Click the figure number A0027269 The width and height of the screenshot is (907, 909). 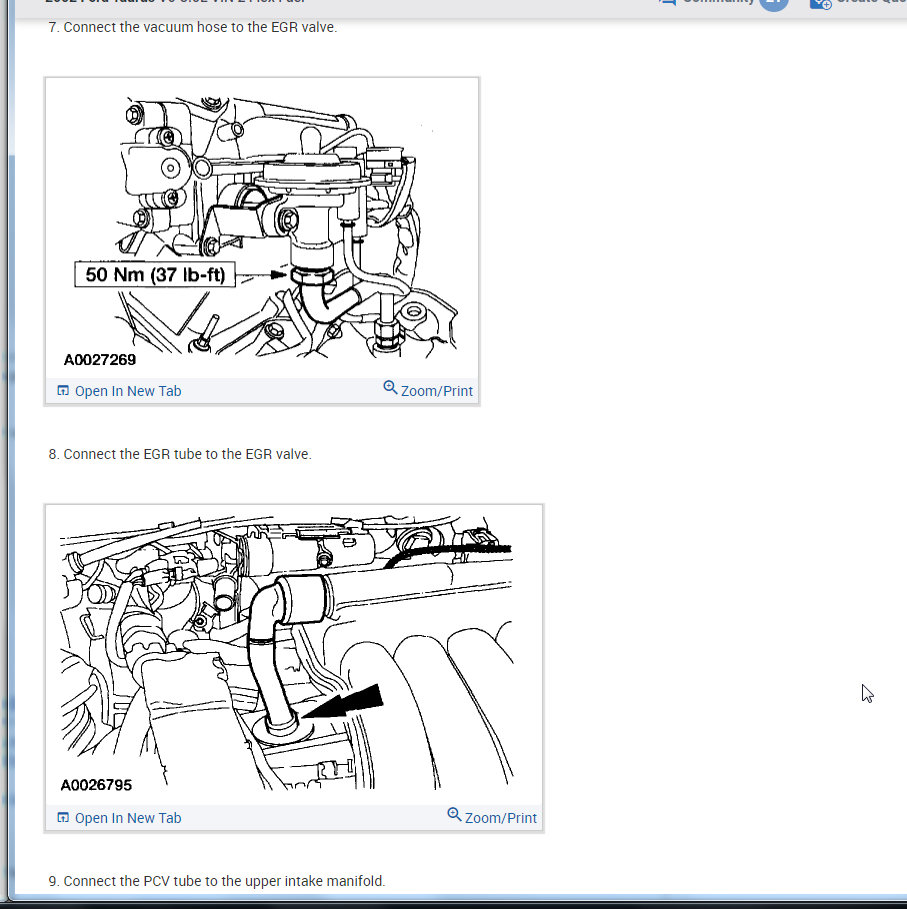point(100,360)
